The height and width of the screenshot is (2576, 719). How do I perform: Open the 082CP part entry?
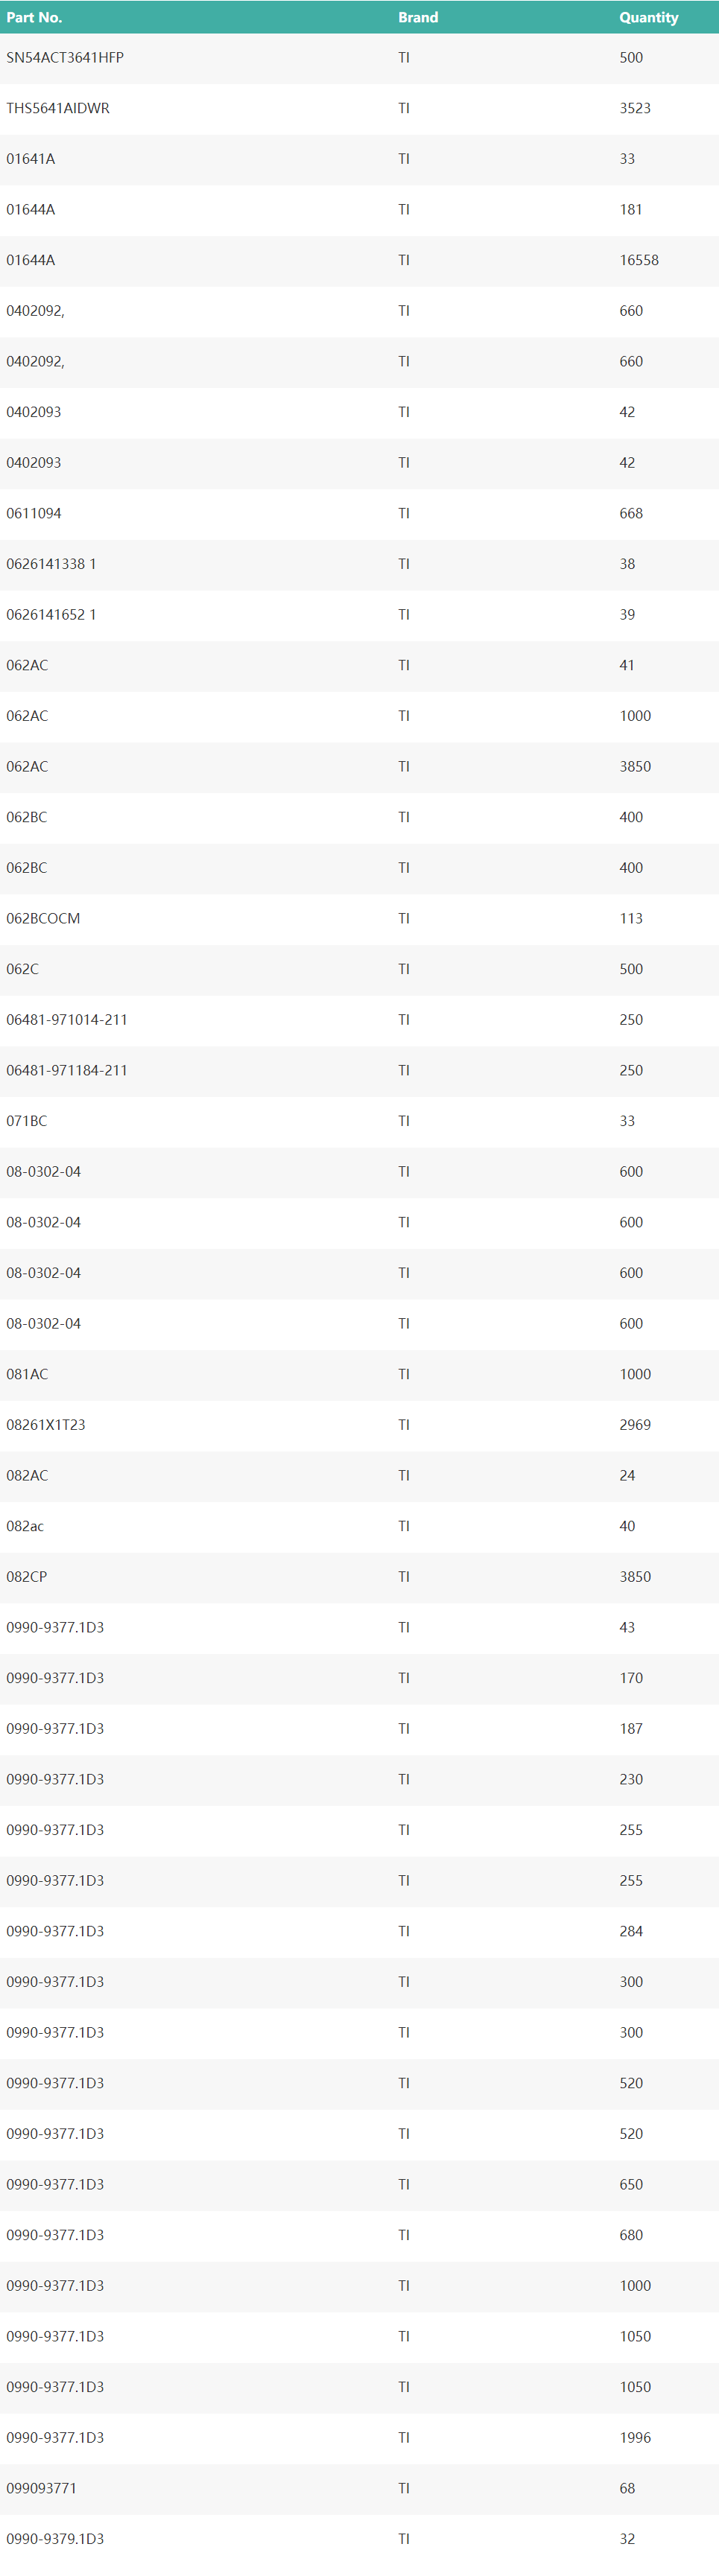click(x=27, y=1577)
